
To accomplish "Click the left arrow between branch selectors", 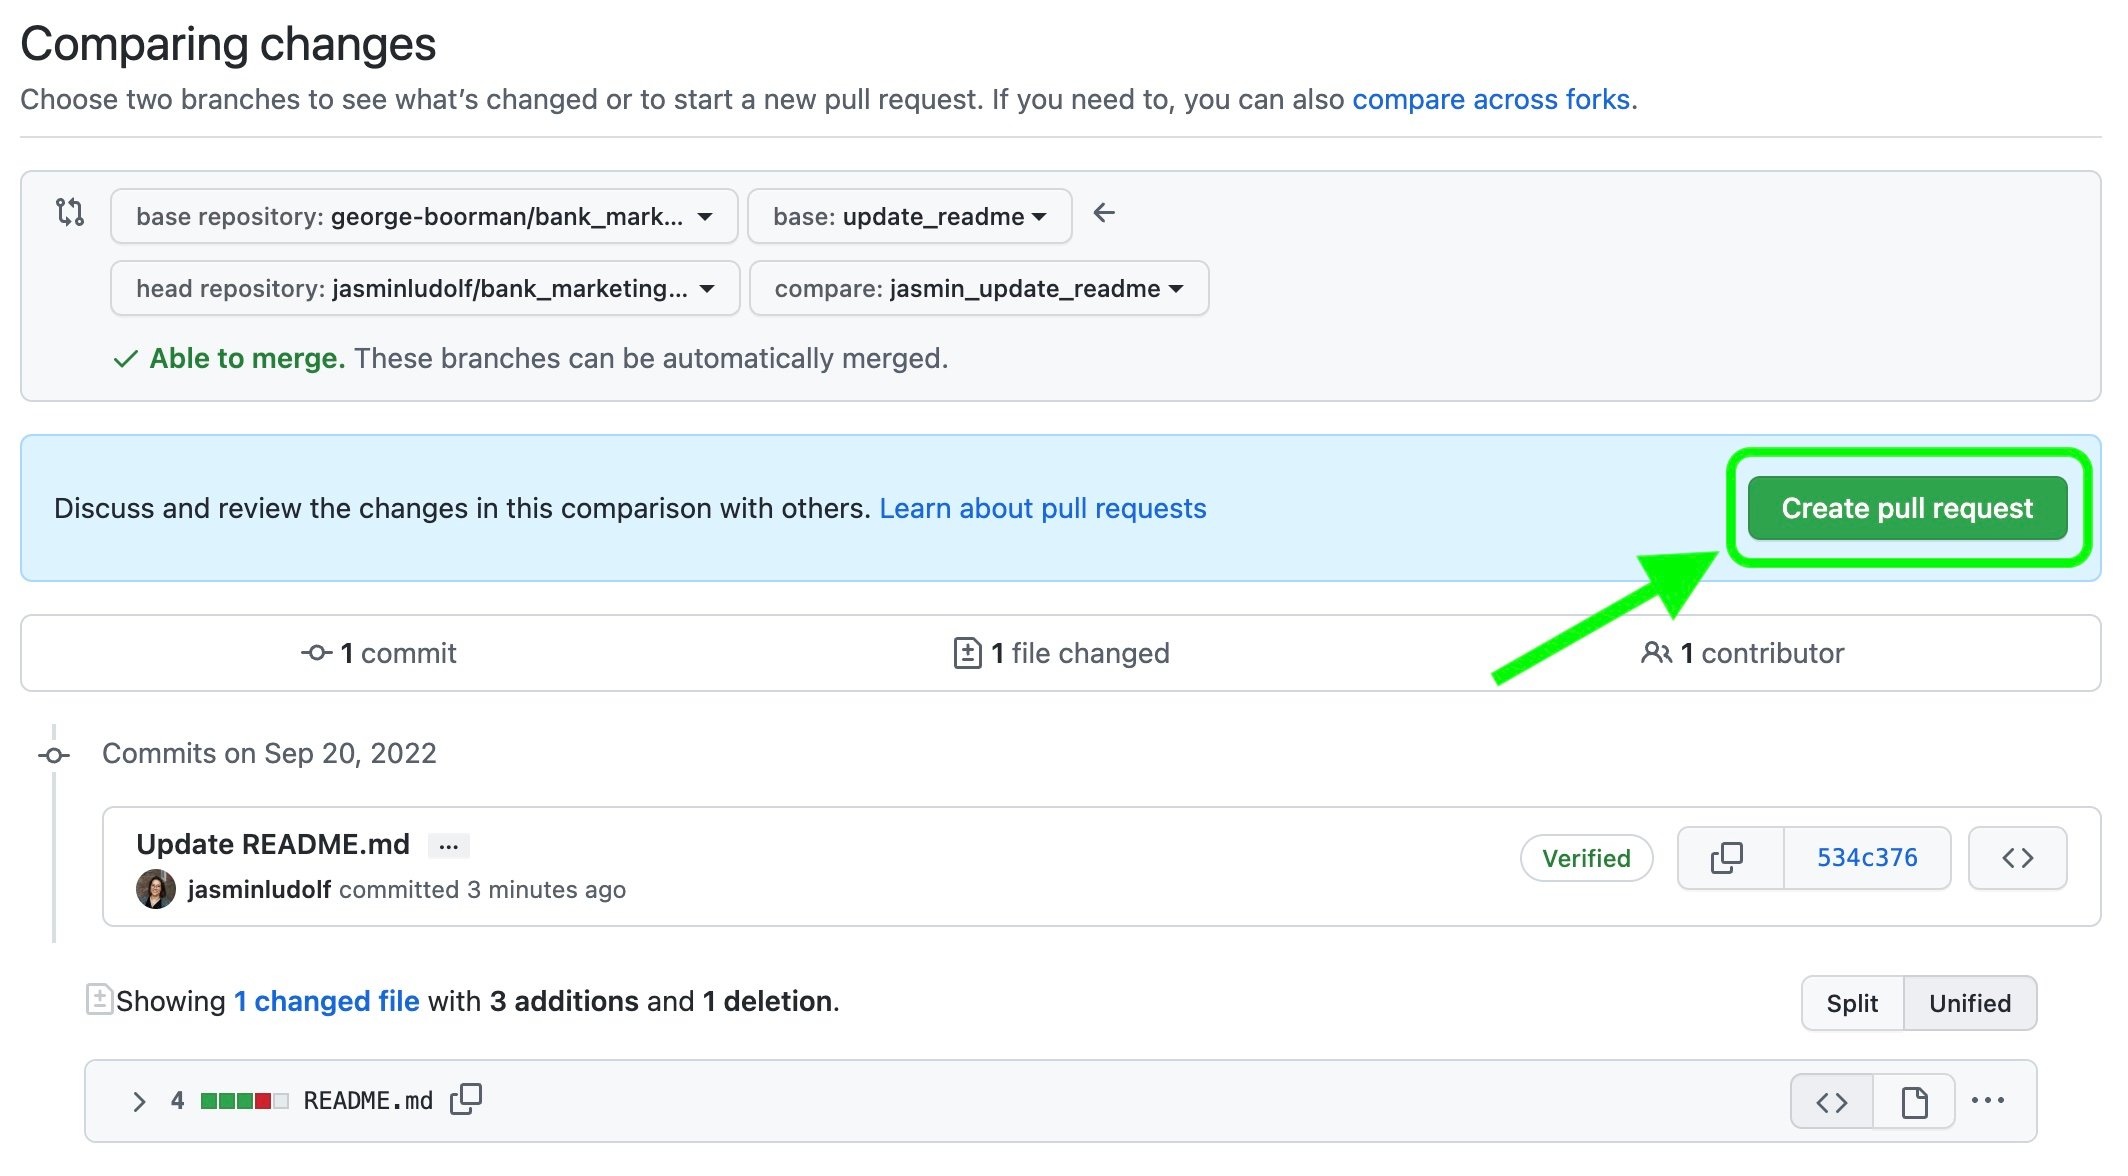I will [1104, 213].
